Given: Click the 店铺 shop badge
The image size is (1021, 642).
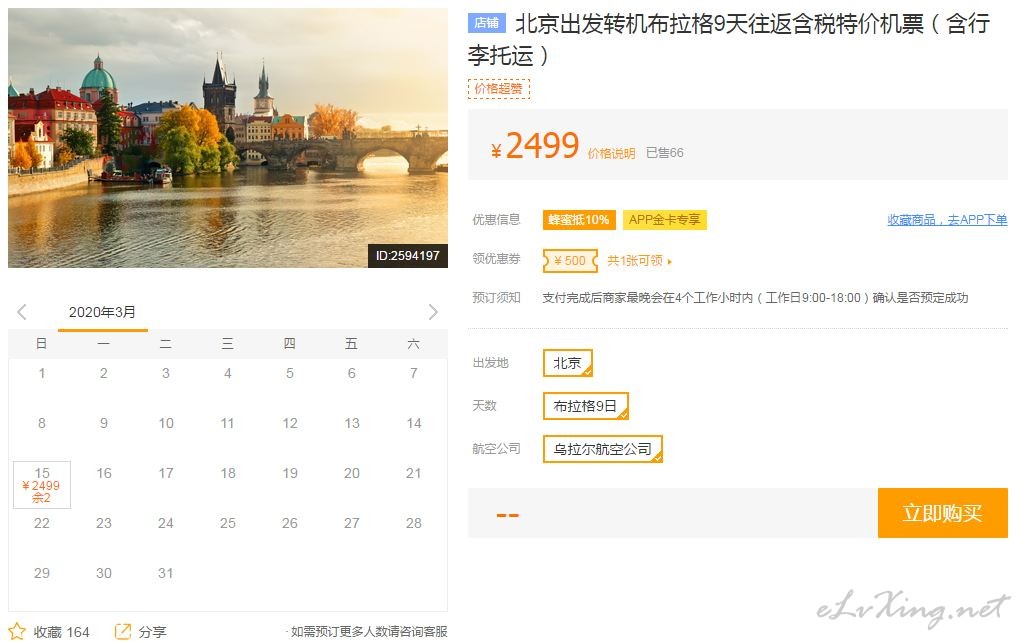Looking at the screenshot, I should click(x=486, y=23).
